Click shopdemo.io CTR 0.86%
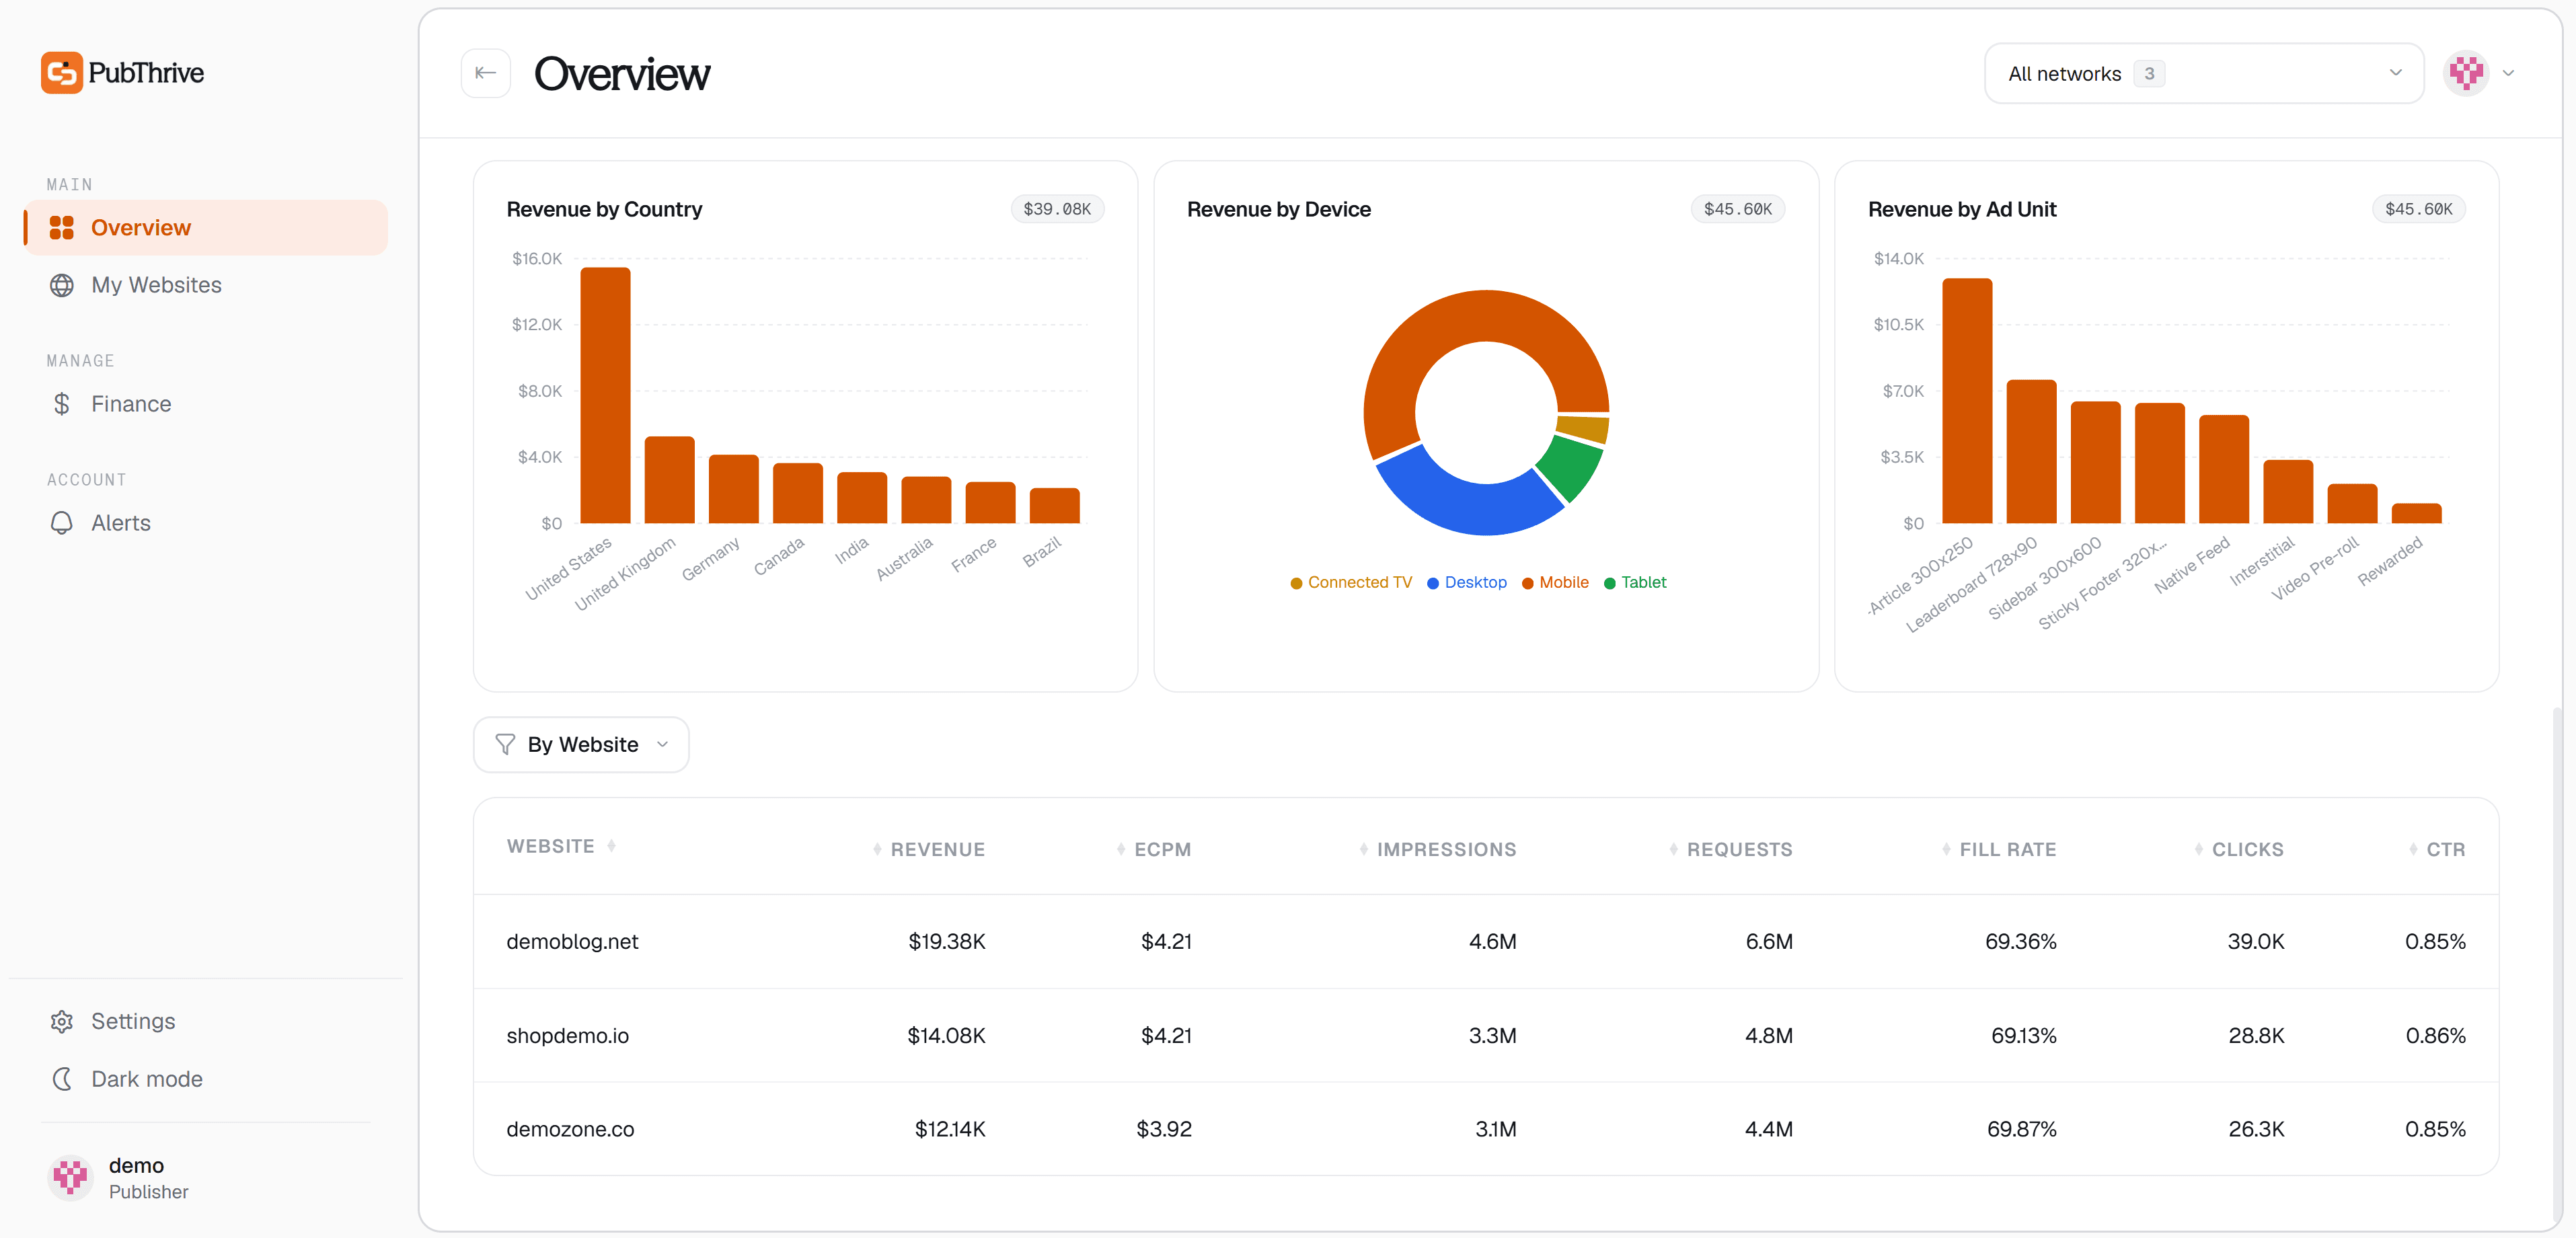Image resolution: width=2576 pixels, height=1238 pixels. tap(2435, 1035)
